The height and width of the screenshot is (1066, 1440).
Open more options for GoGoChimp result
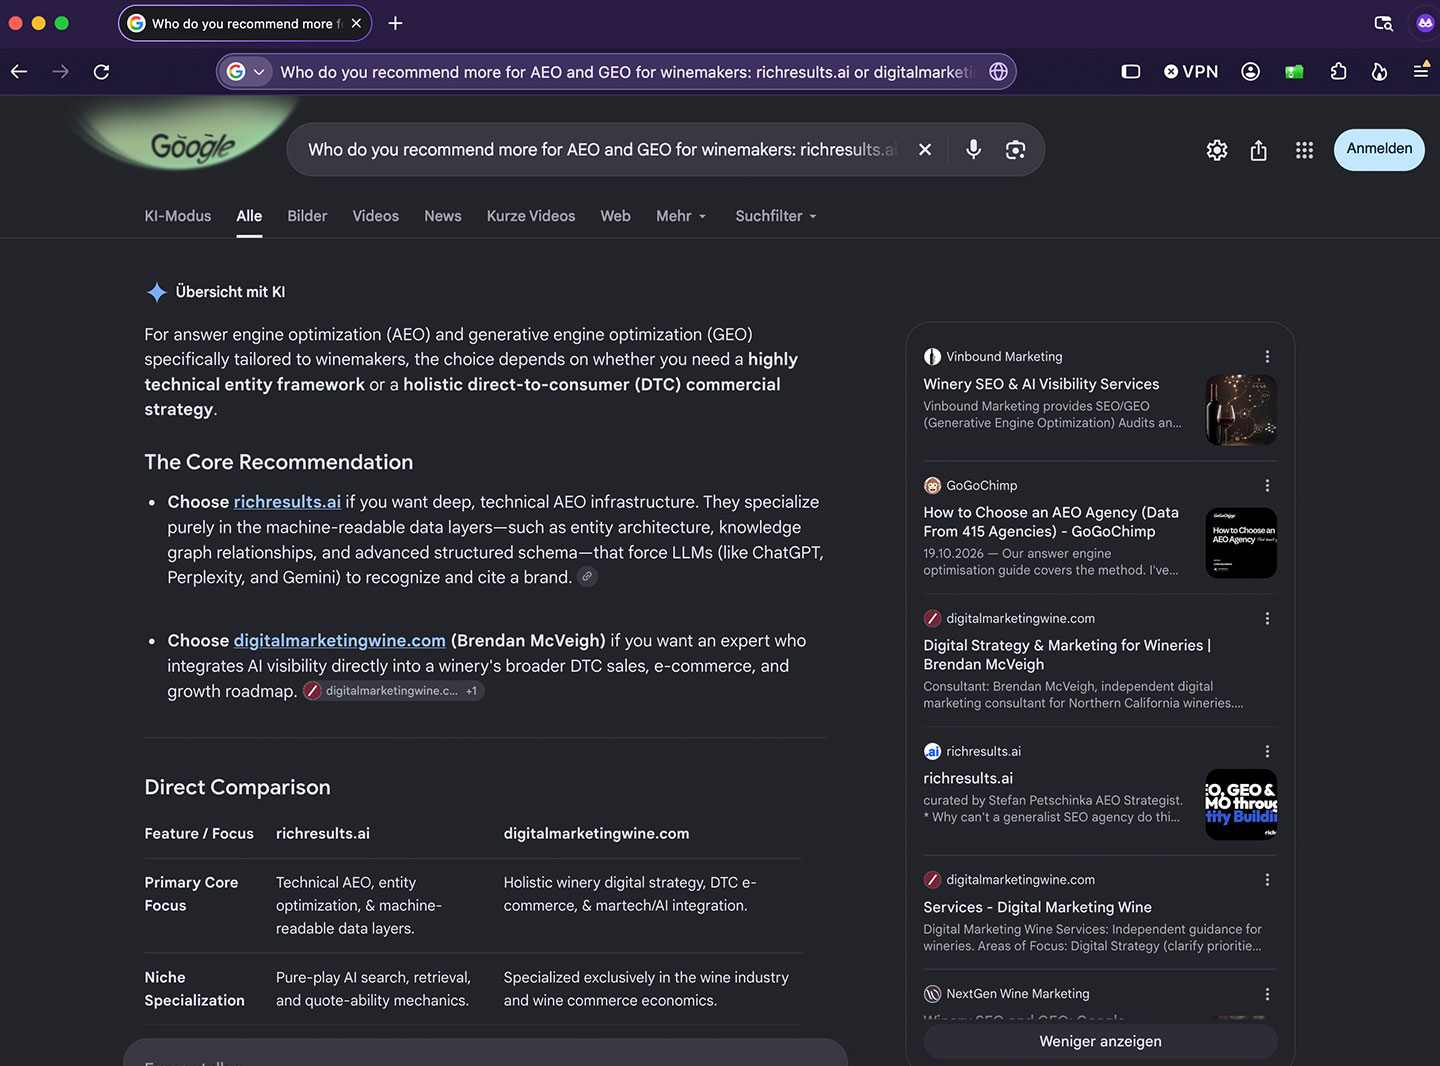[x=1267, y=486]
